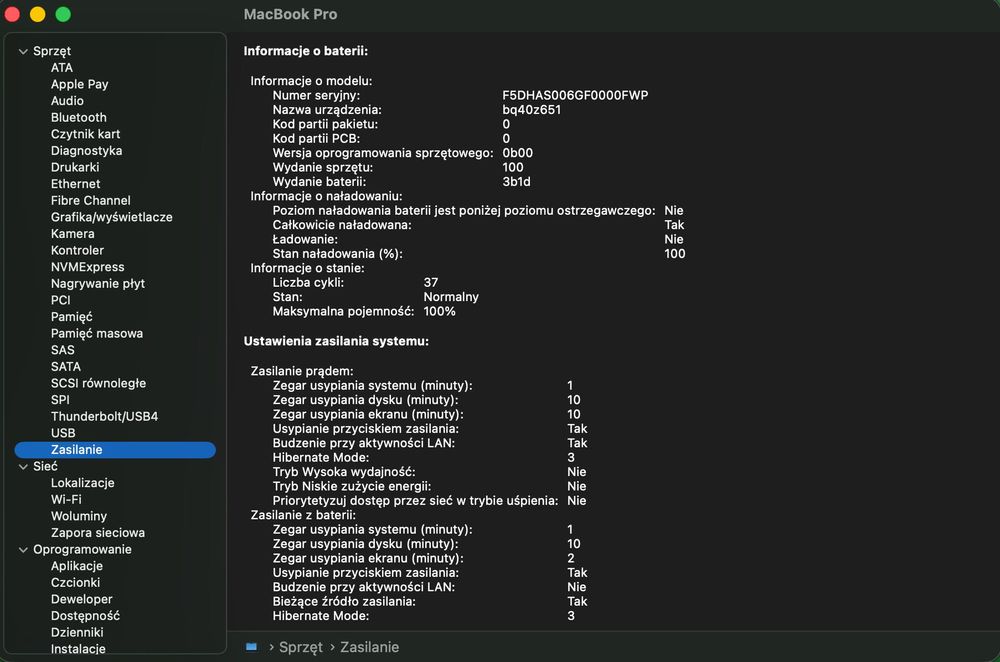Image resolution: width=1000 pixels, height=662 pixels.
Task: Select Grafika/wyświetlacze in the sidebar
Action: [x=111, y=217]
